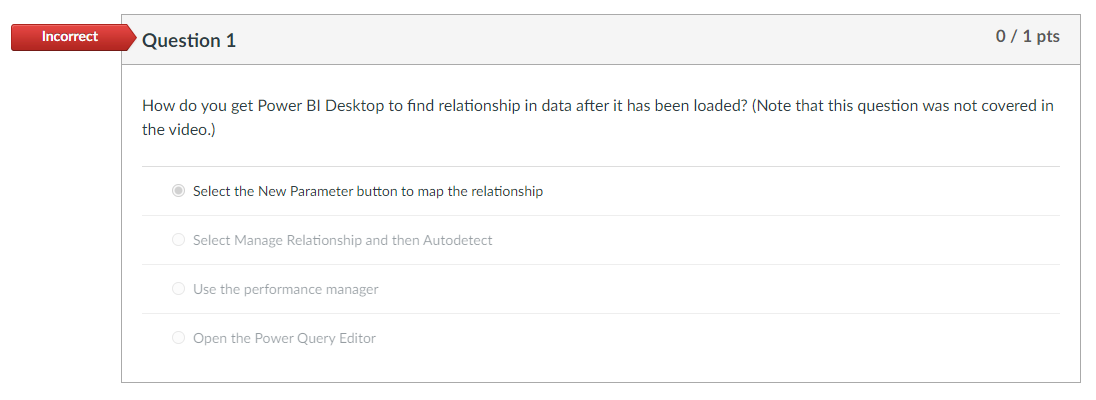Viewport: 1096px width, 400px height.
Task: Click the words the video on the second line
Action: pyautogui.click(x=176, y=129)
